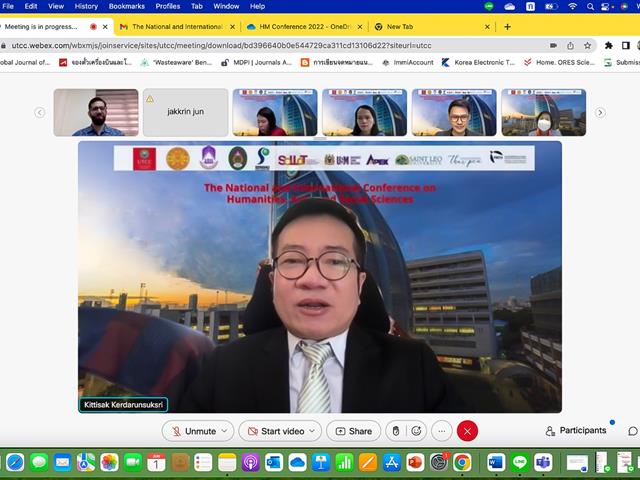Image resolution: width=640 pixels, height=480 pixels.
Task: Raise hand using the hand icon
Action: point(396,431)
